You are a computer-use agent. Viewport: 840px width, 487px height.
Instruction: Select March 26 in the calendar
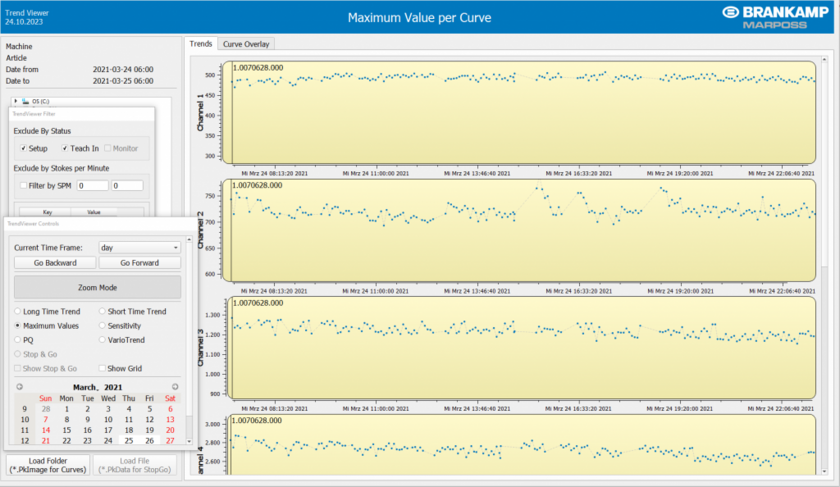point(149,440)
